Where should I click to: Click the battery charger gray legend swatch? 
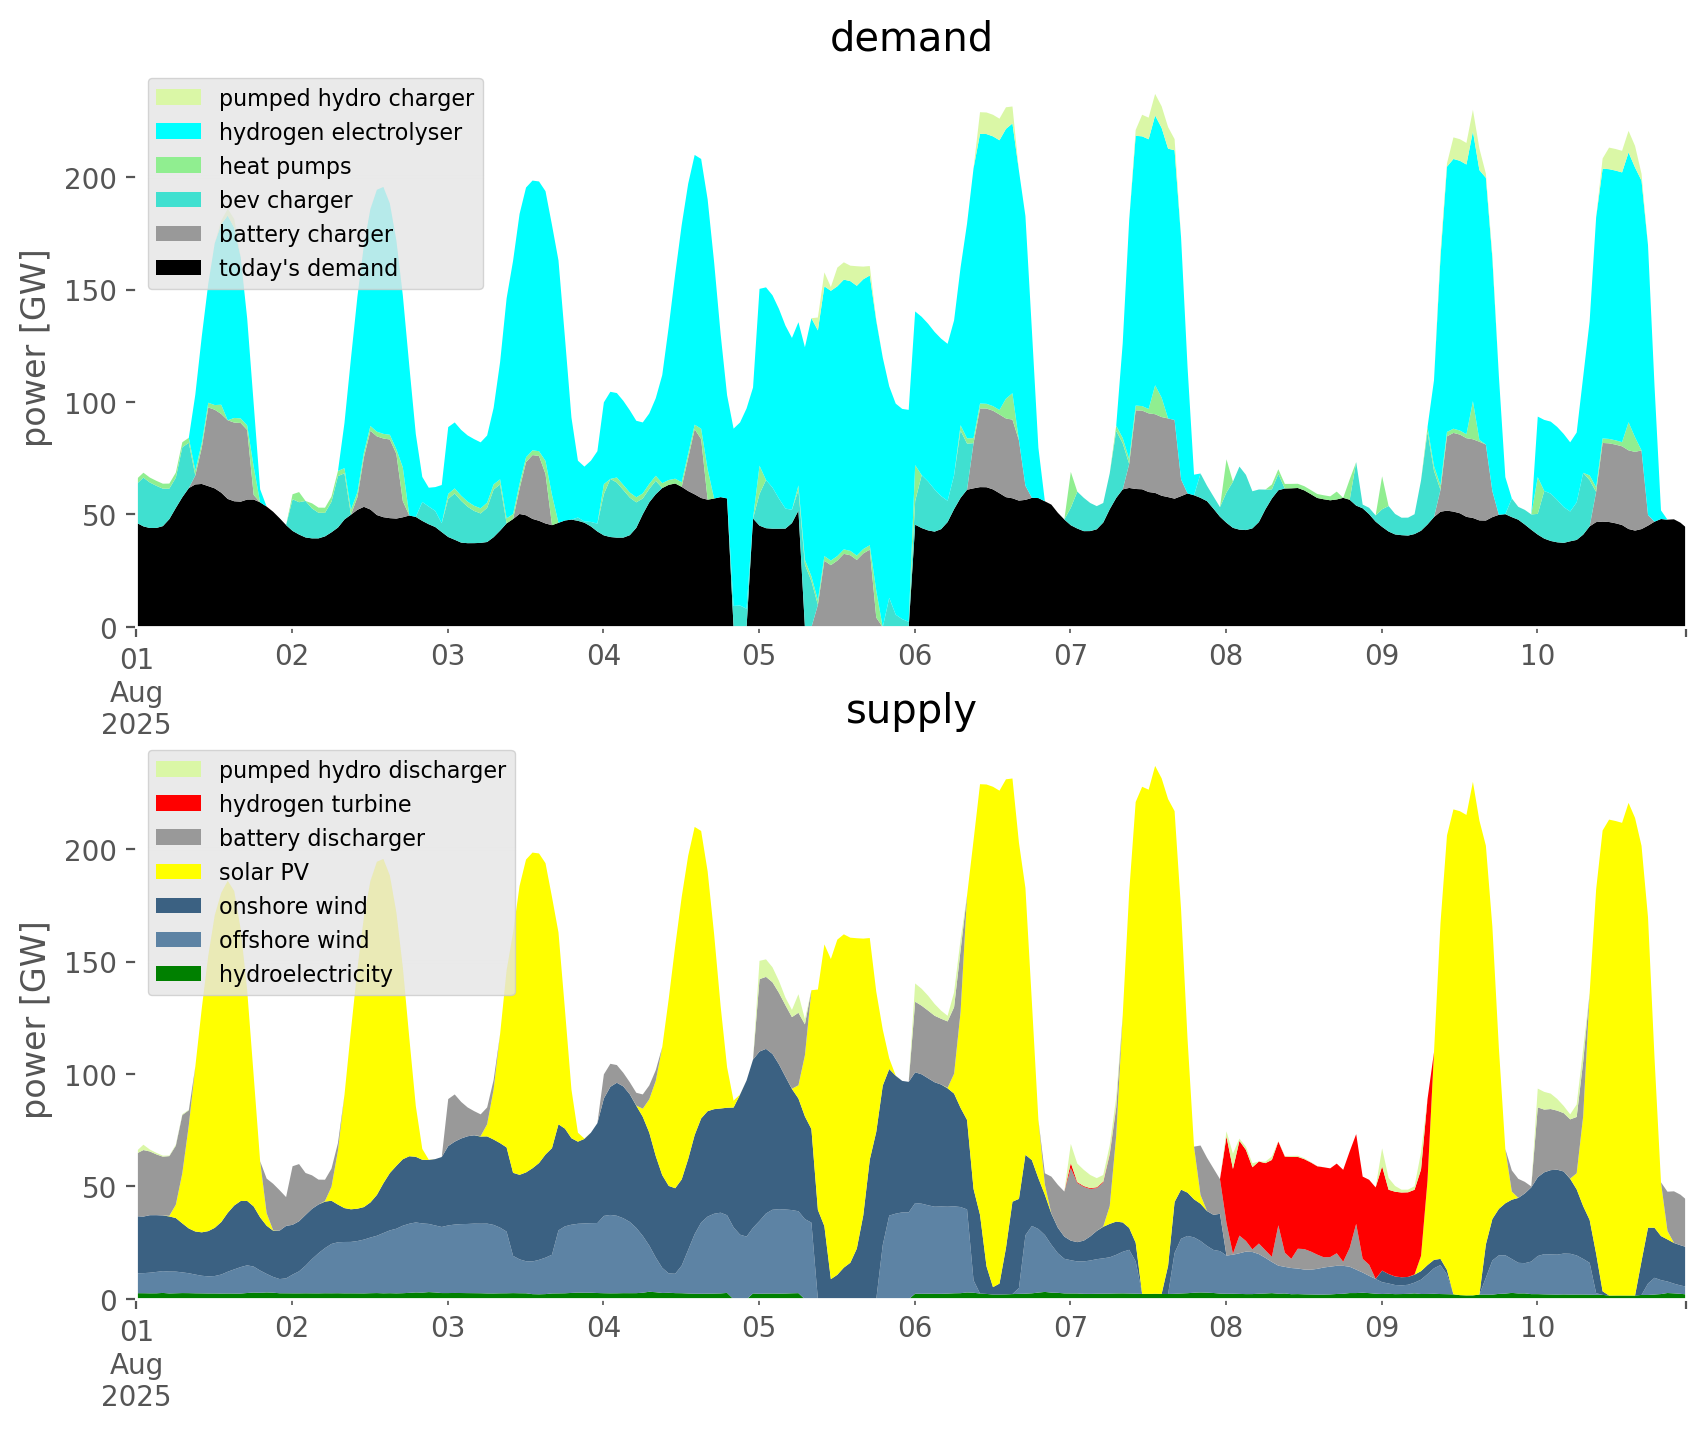pyautogui.click(x=180, y=234)
